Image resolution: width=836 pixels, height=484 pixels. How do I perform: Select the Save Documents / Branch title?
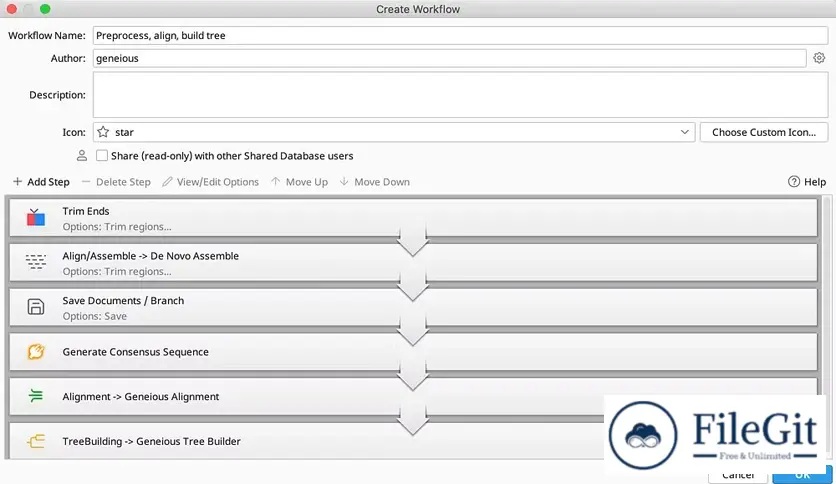coord(123,301)
